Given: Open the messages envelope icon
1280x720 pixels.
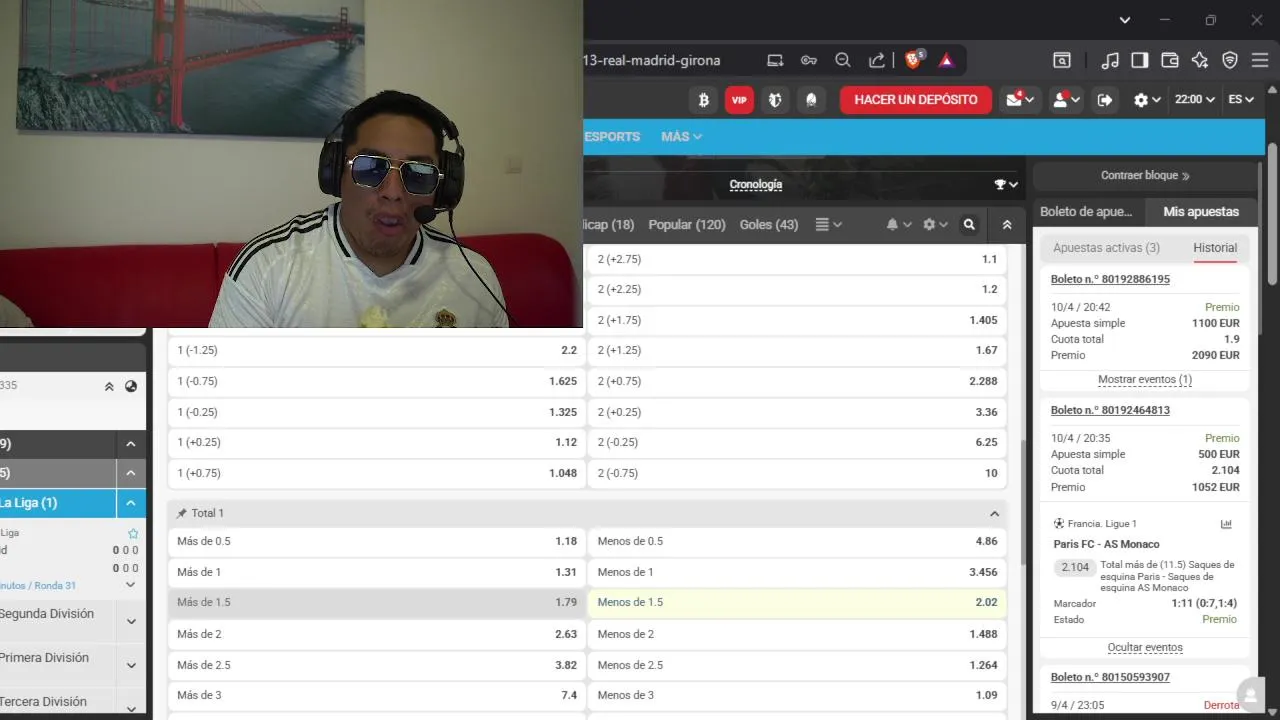Looking at the screenshot, I should point(1020,100).
